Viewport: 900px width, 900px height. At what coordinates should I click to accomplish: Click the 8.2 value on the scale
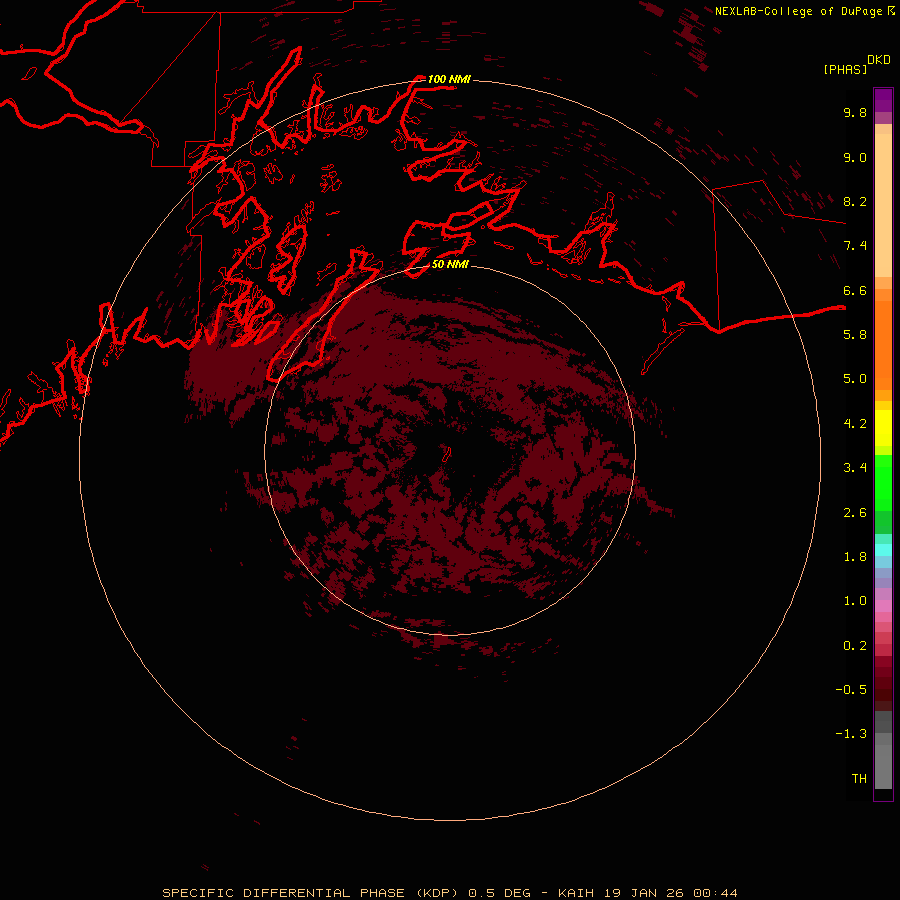[855, 201]
